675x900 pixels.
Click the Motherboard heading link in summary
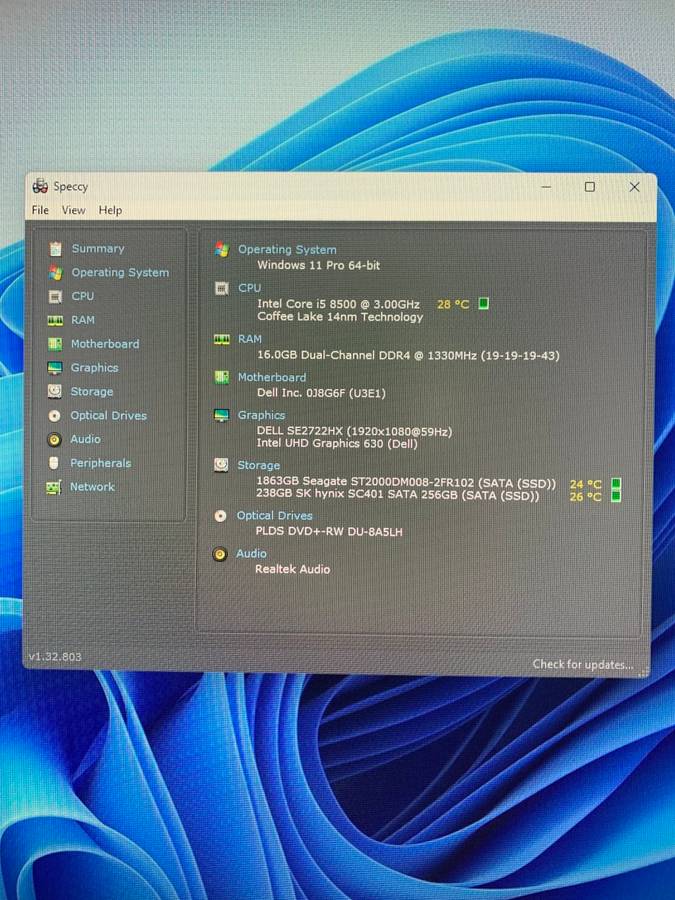click(272, 377)
